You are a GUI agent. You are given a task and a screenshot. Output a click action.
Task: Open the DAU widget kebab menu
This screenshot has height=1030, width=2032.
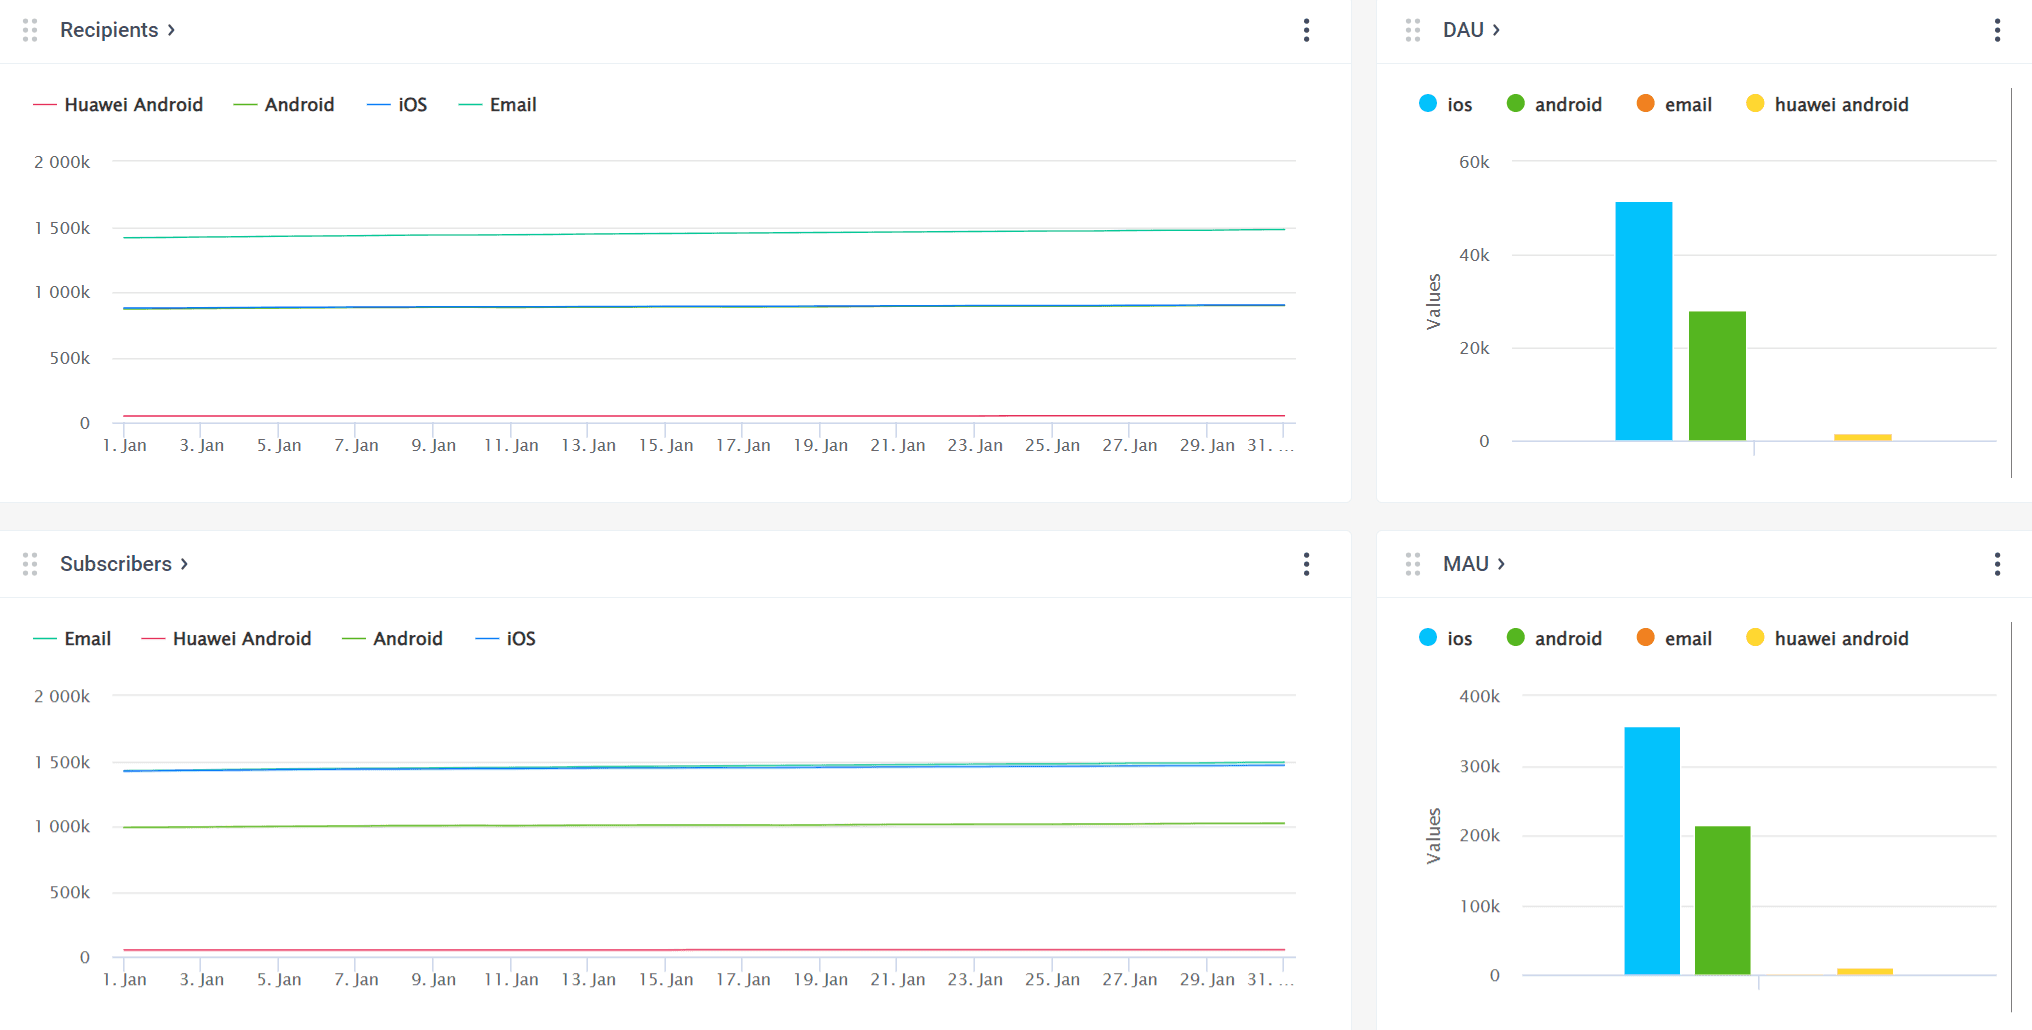pyautogui.click(x=1997, y=30)
